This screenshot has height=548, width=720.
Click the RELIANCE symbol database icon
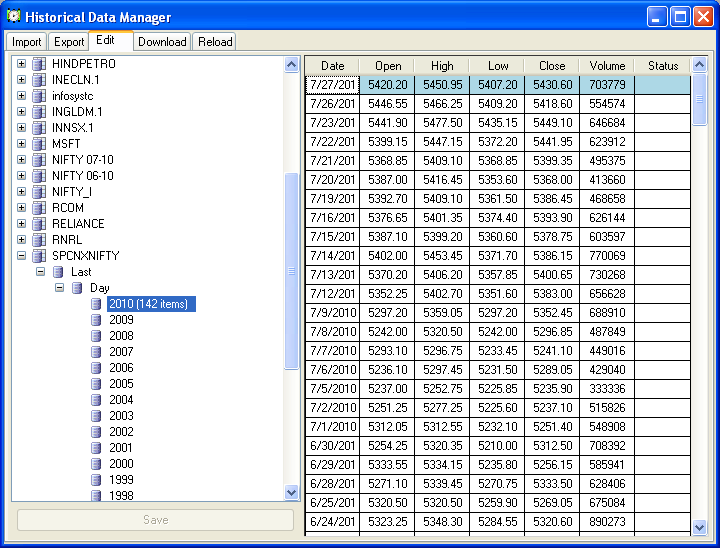pyautogui.click(x=39, y=224)
